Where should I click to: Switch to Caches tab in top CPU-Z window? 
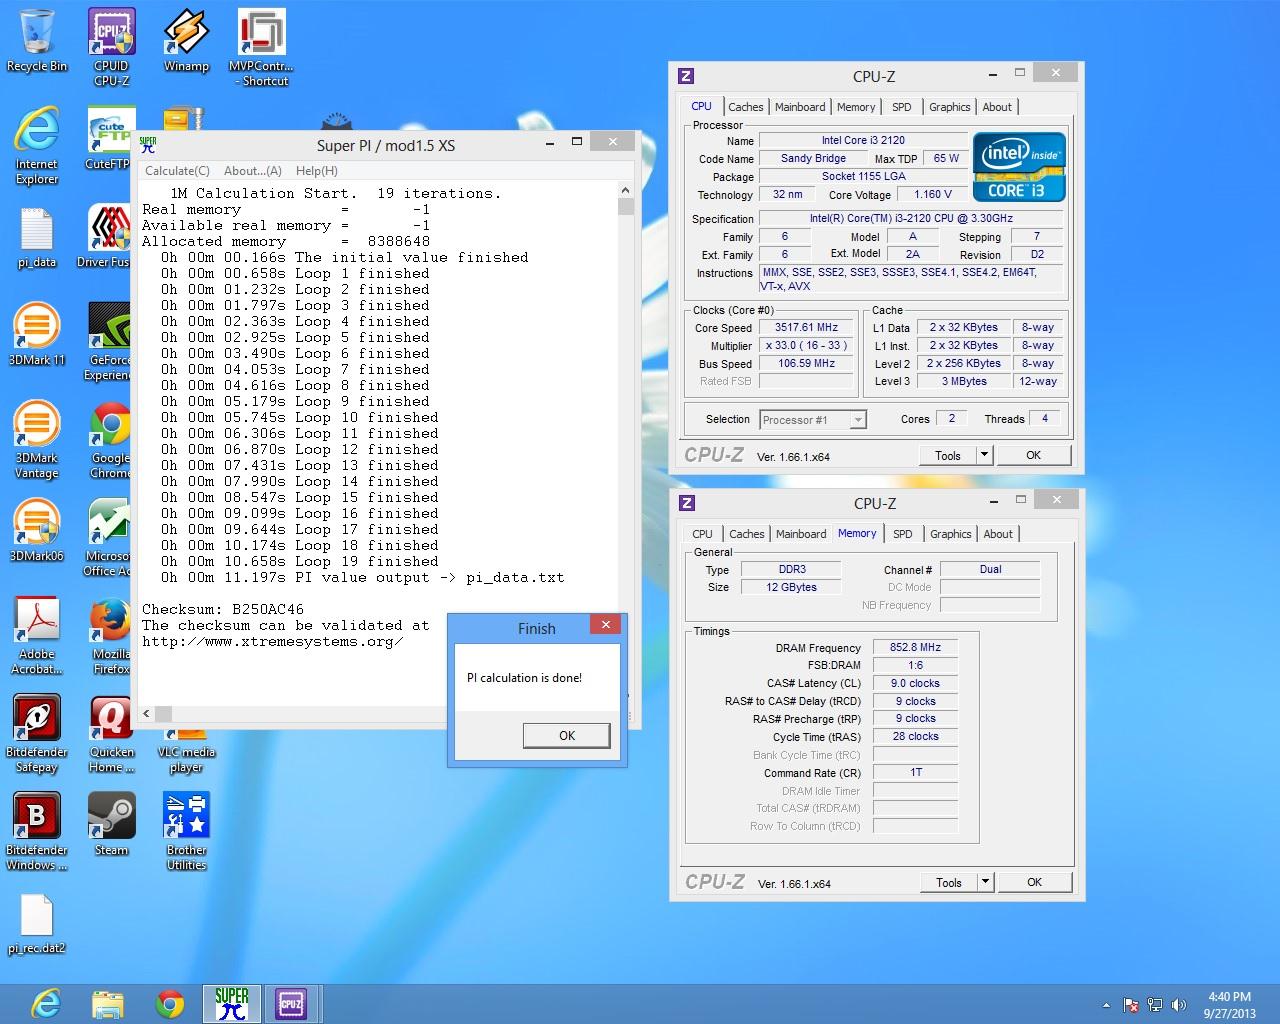coord(745,107)
